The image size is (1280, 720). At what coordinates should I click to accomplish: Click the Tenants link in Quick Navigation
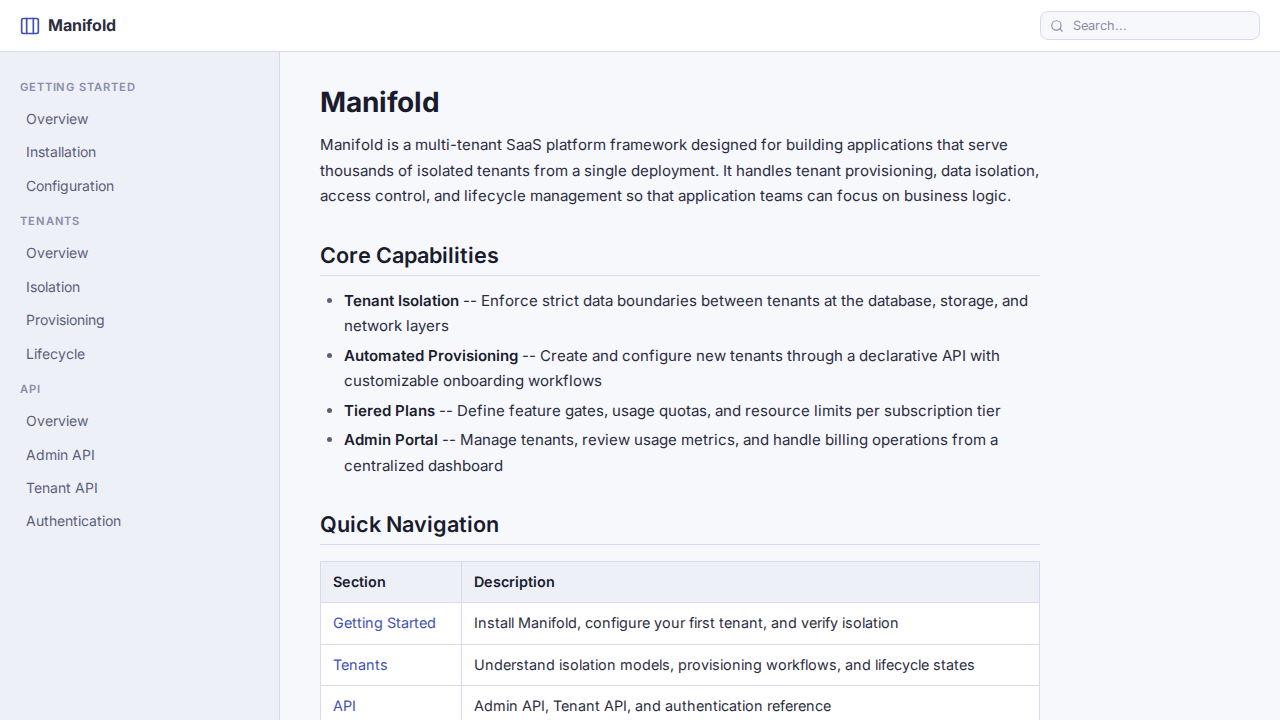tap(360, 665)
